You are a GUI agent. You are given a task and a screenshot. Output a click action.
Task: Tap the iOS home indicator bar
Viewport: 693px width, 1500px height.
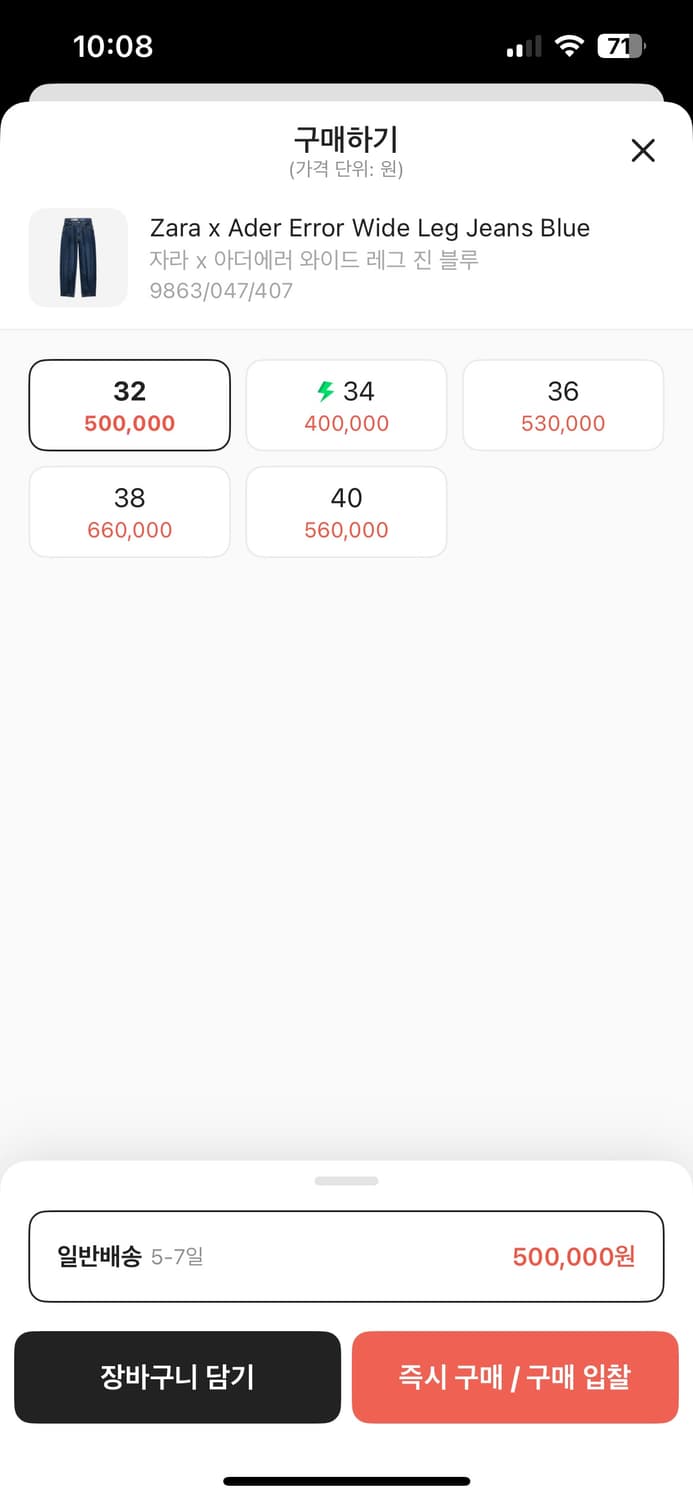coord(346,1481)
